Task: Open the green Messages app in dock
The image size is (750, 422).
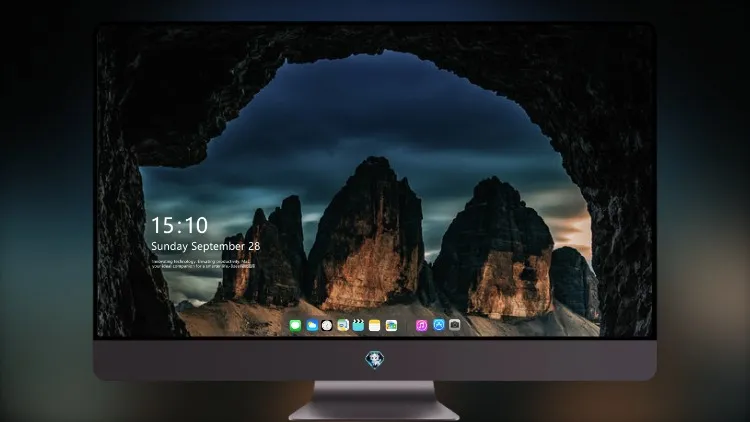Action: (x=295, y=326)
